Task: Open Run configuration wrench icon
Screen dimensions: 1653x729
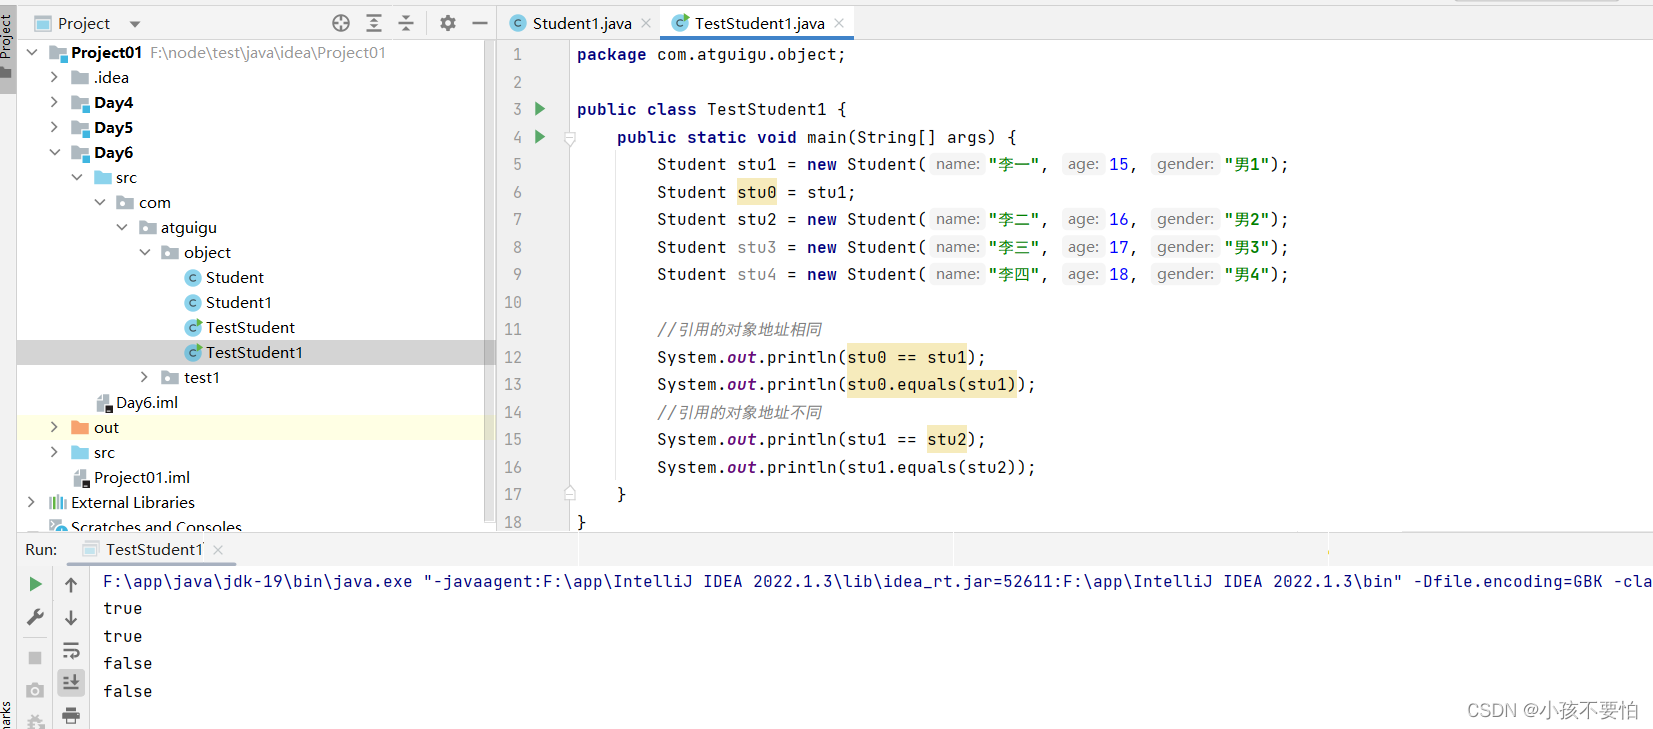Action: coord(35,618)
